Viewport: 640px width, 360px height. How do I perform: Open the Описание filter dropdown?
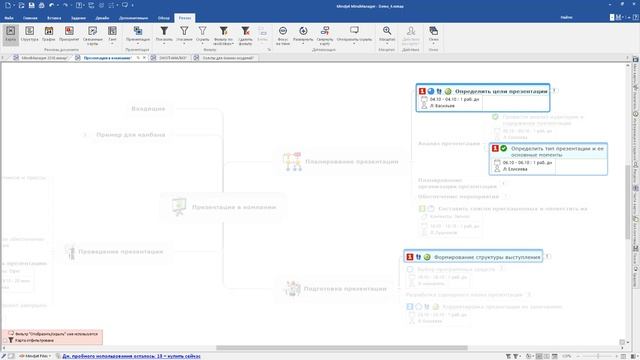tap(184, 35)
